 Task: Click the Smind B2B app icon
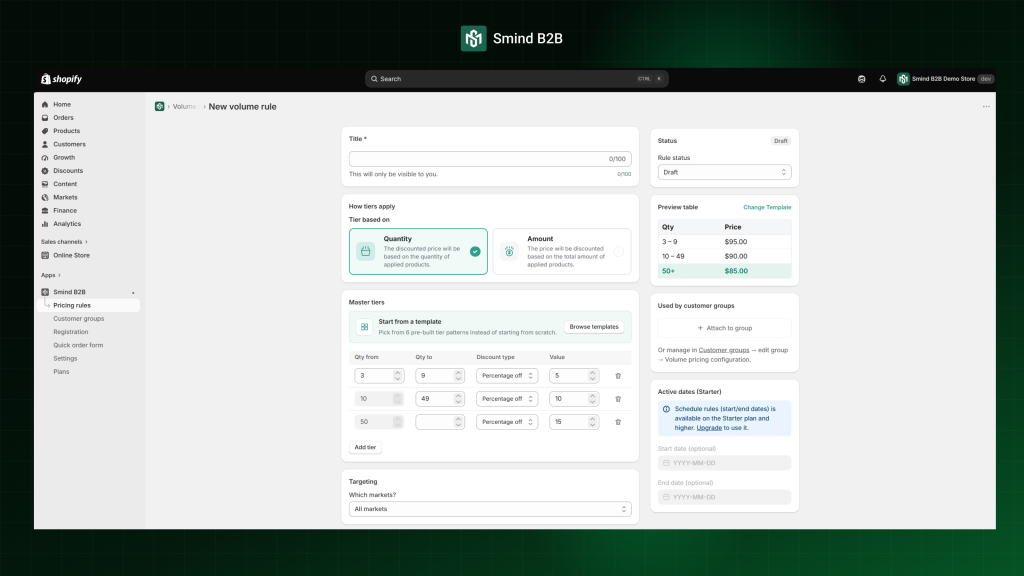[45, 292]
